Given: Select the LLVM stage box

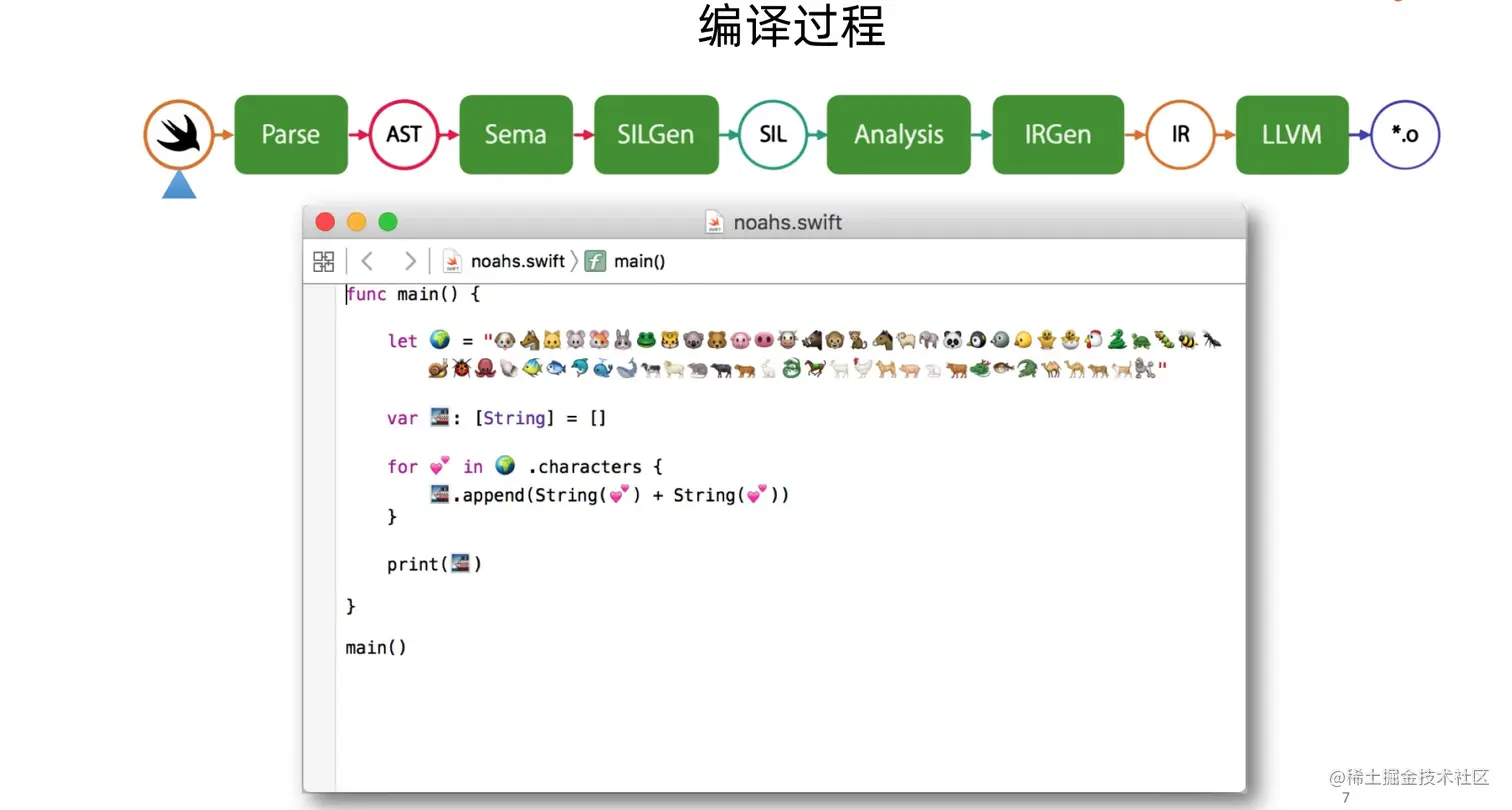Looking at the screenshot, I should click(x=1292, y=134).
